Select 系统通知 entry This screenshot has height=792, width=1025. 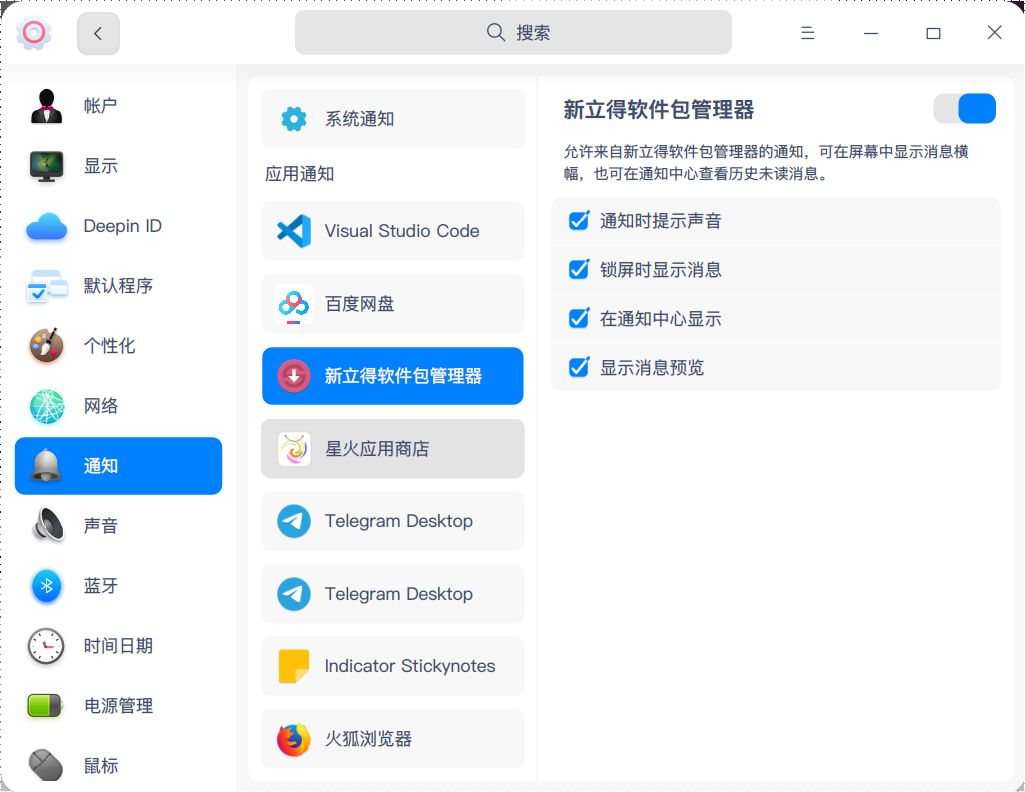393,119
